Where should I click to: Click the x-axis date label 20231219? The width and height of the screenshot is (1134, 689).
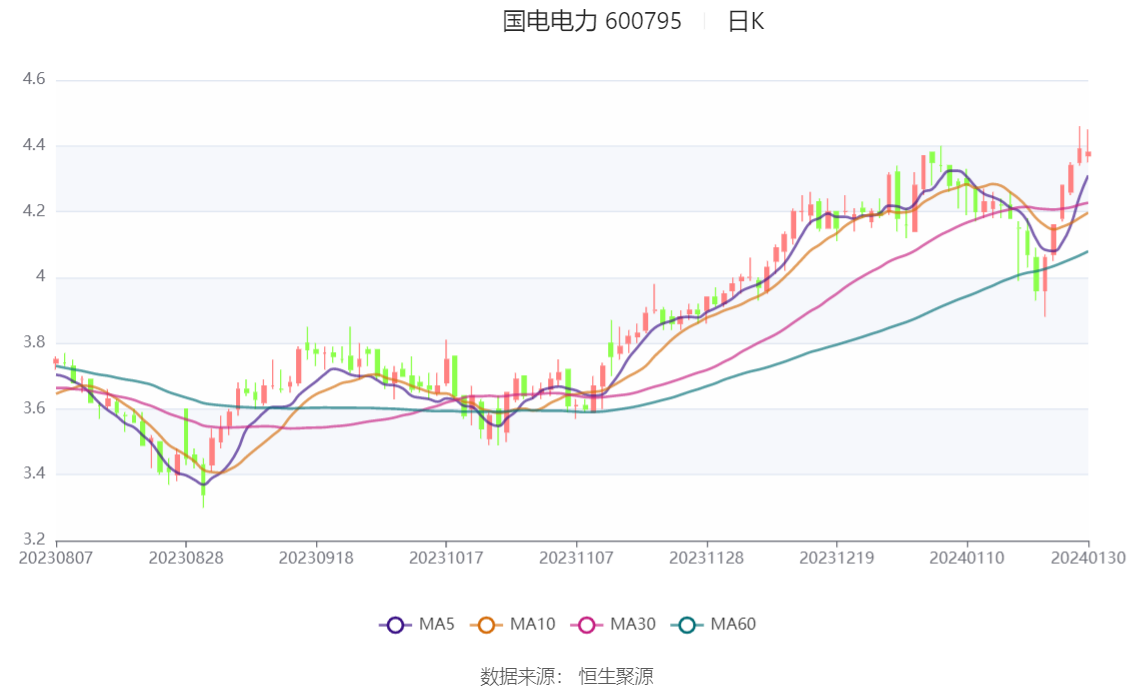(x=837, y=558)
